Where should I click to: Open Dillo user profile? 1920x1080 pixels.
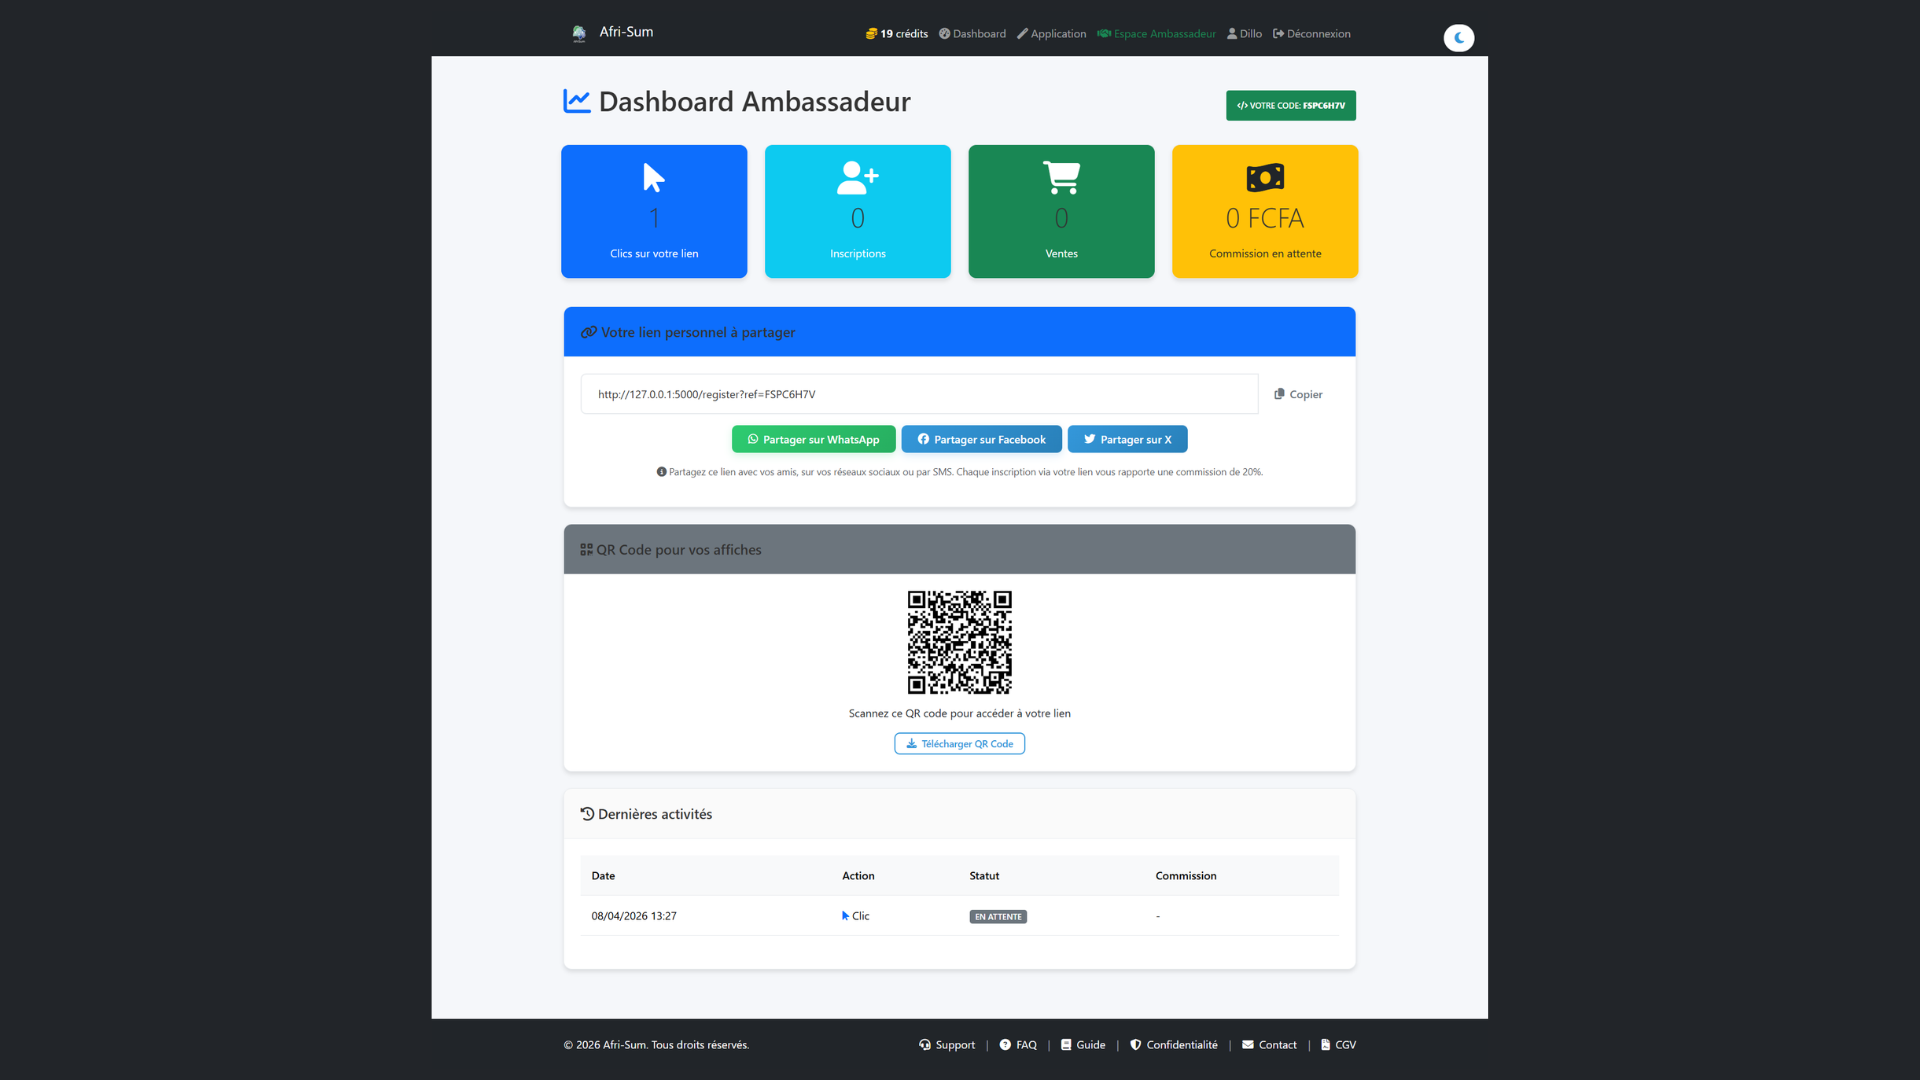[1244, 34]
